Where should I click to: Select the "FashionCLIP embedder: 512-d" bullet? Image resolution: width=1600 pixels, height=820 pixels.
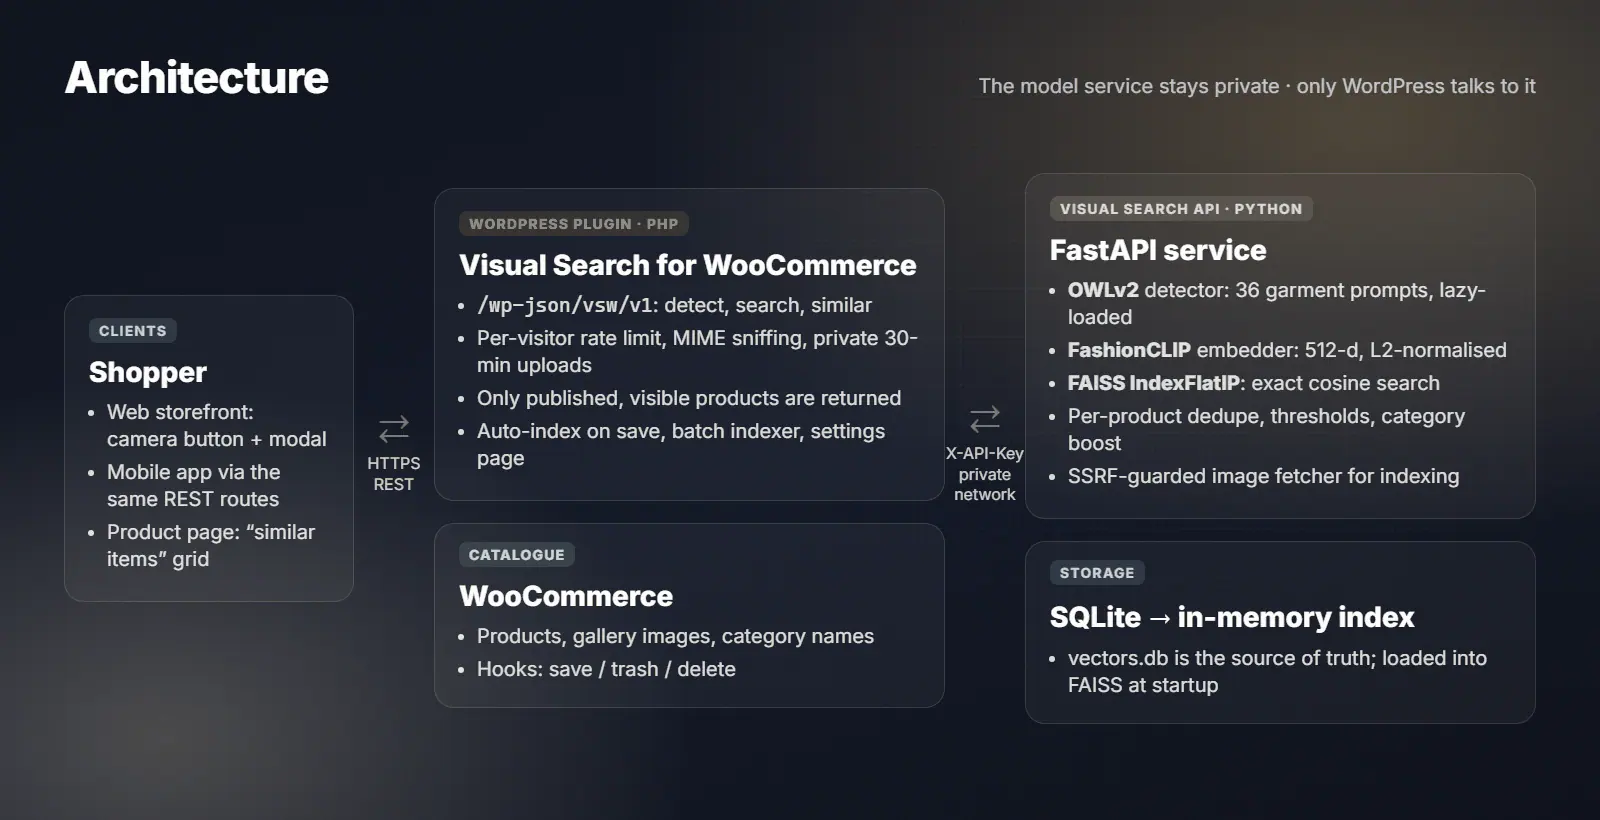point(1287,350)
